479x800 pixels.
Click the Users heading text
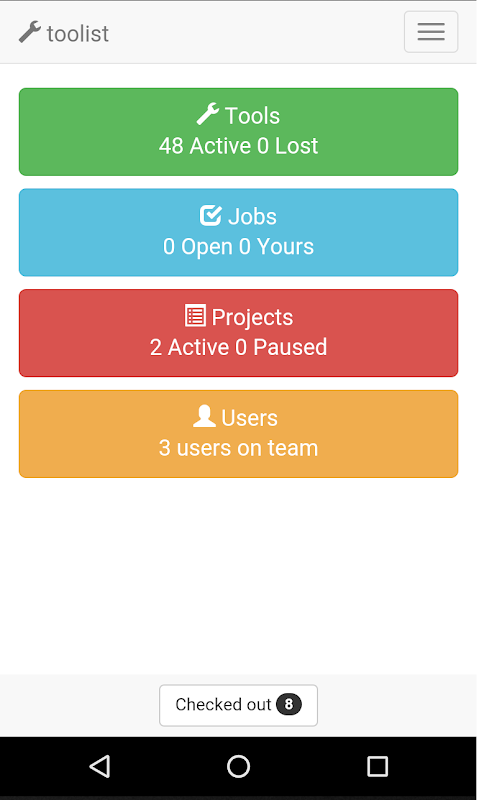point(250,419)
